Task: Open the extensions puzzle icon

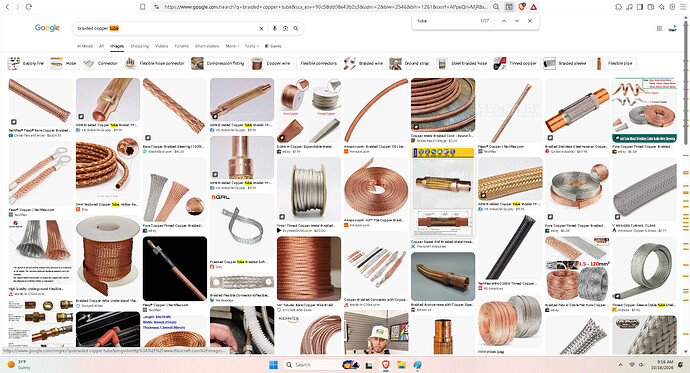Action: pos(618,7)
